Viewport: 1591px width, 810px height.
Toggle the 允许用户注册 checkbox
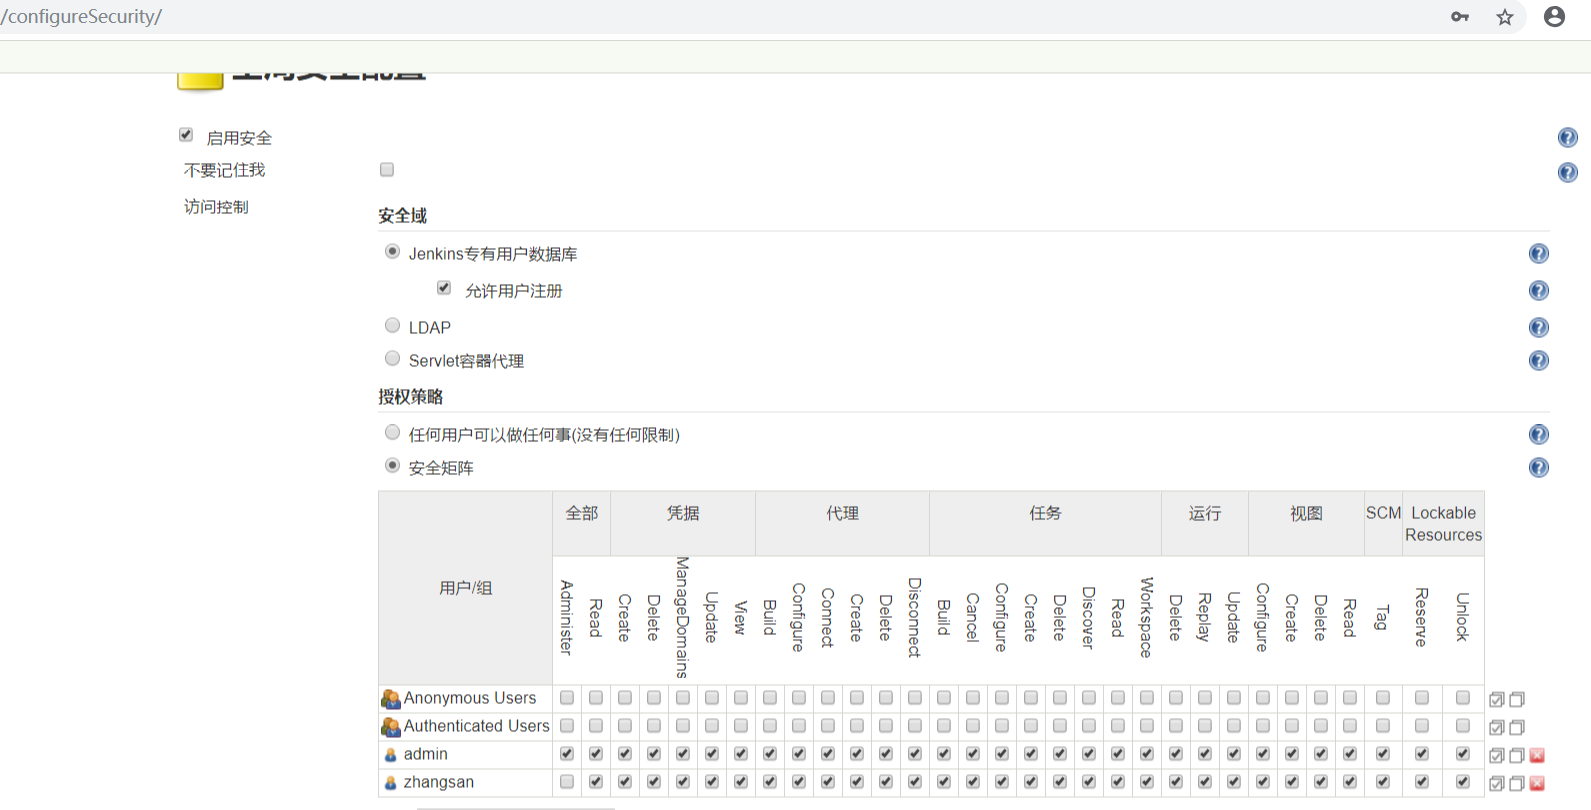click(x=444, y=288)
